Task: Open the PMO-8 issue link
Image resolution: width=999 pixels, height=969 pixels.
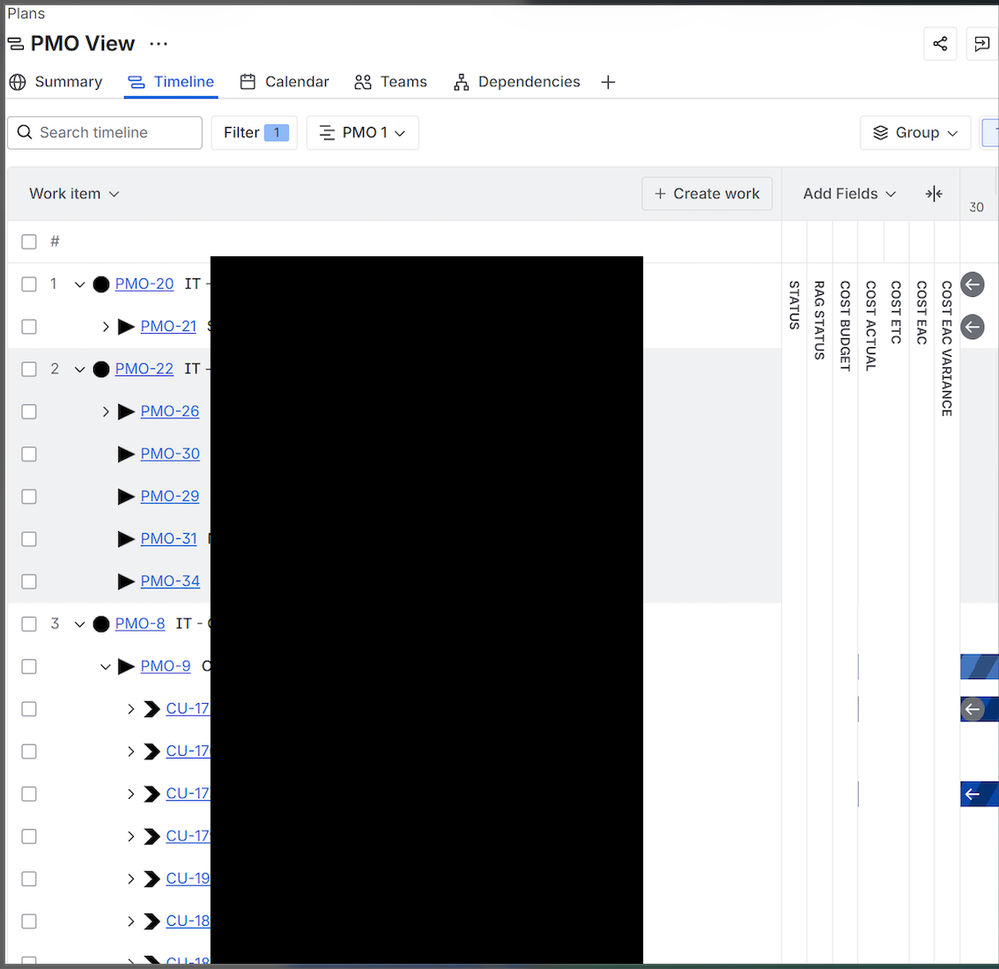Action: click(x=140, y=623)
